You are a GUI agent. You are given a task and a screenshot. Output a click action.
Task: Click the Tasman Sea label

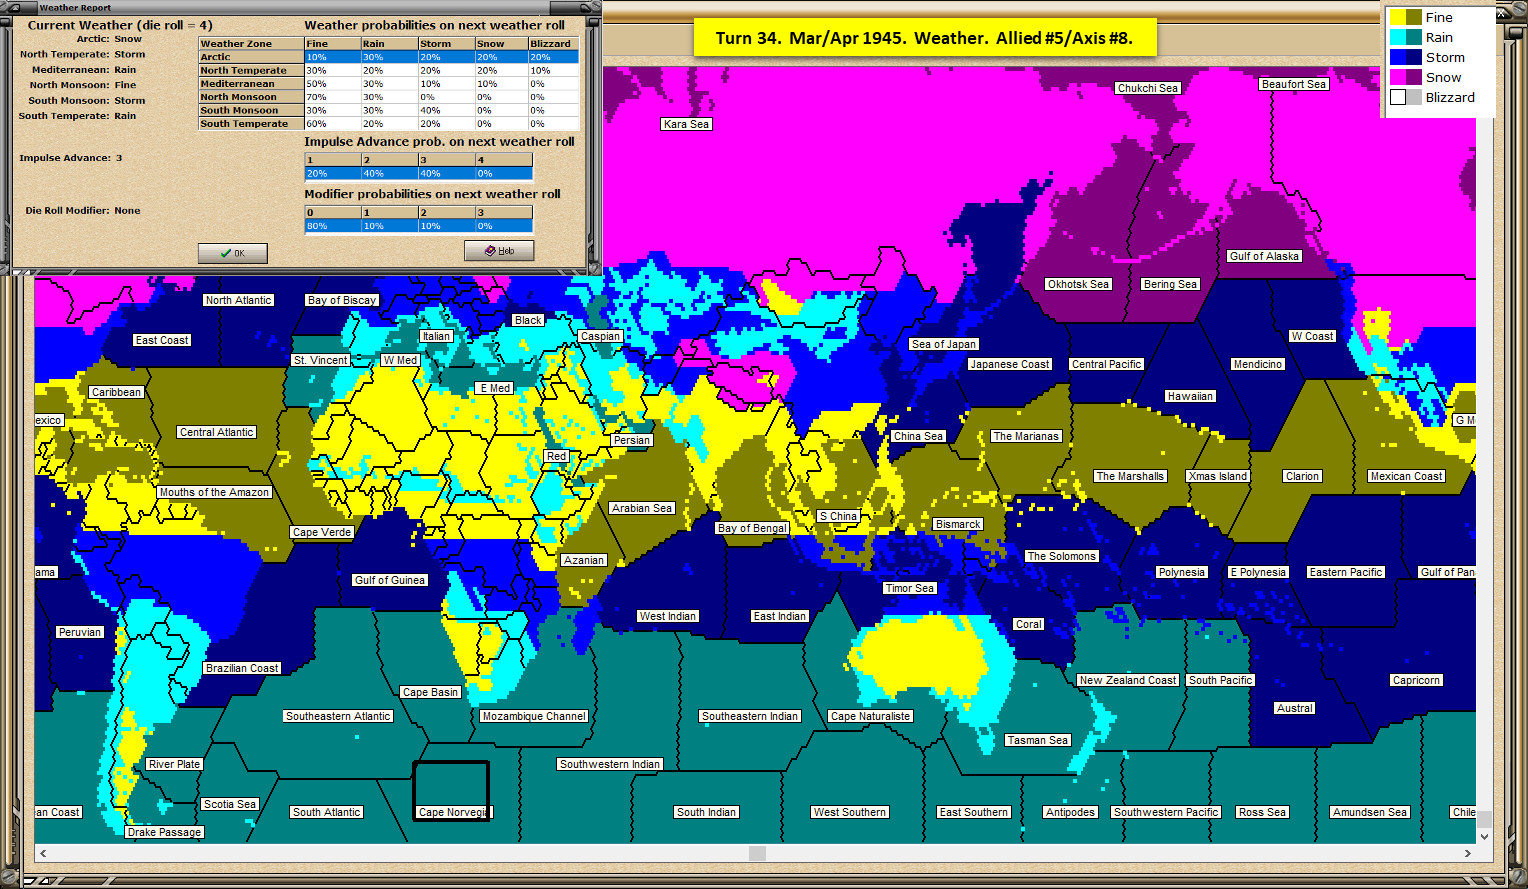coord(1038,740)
